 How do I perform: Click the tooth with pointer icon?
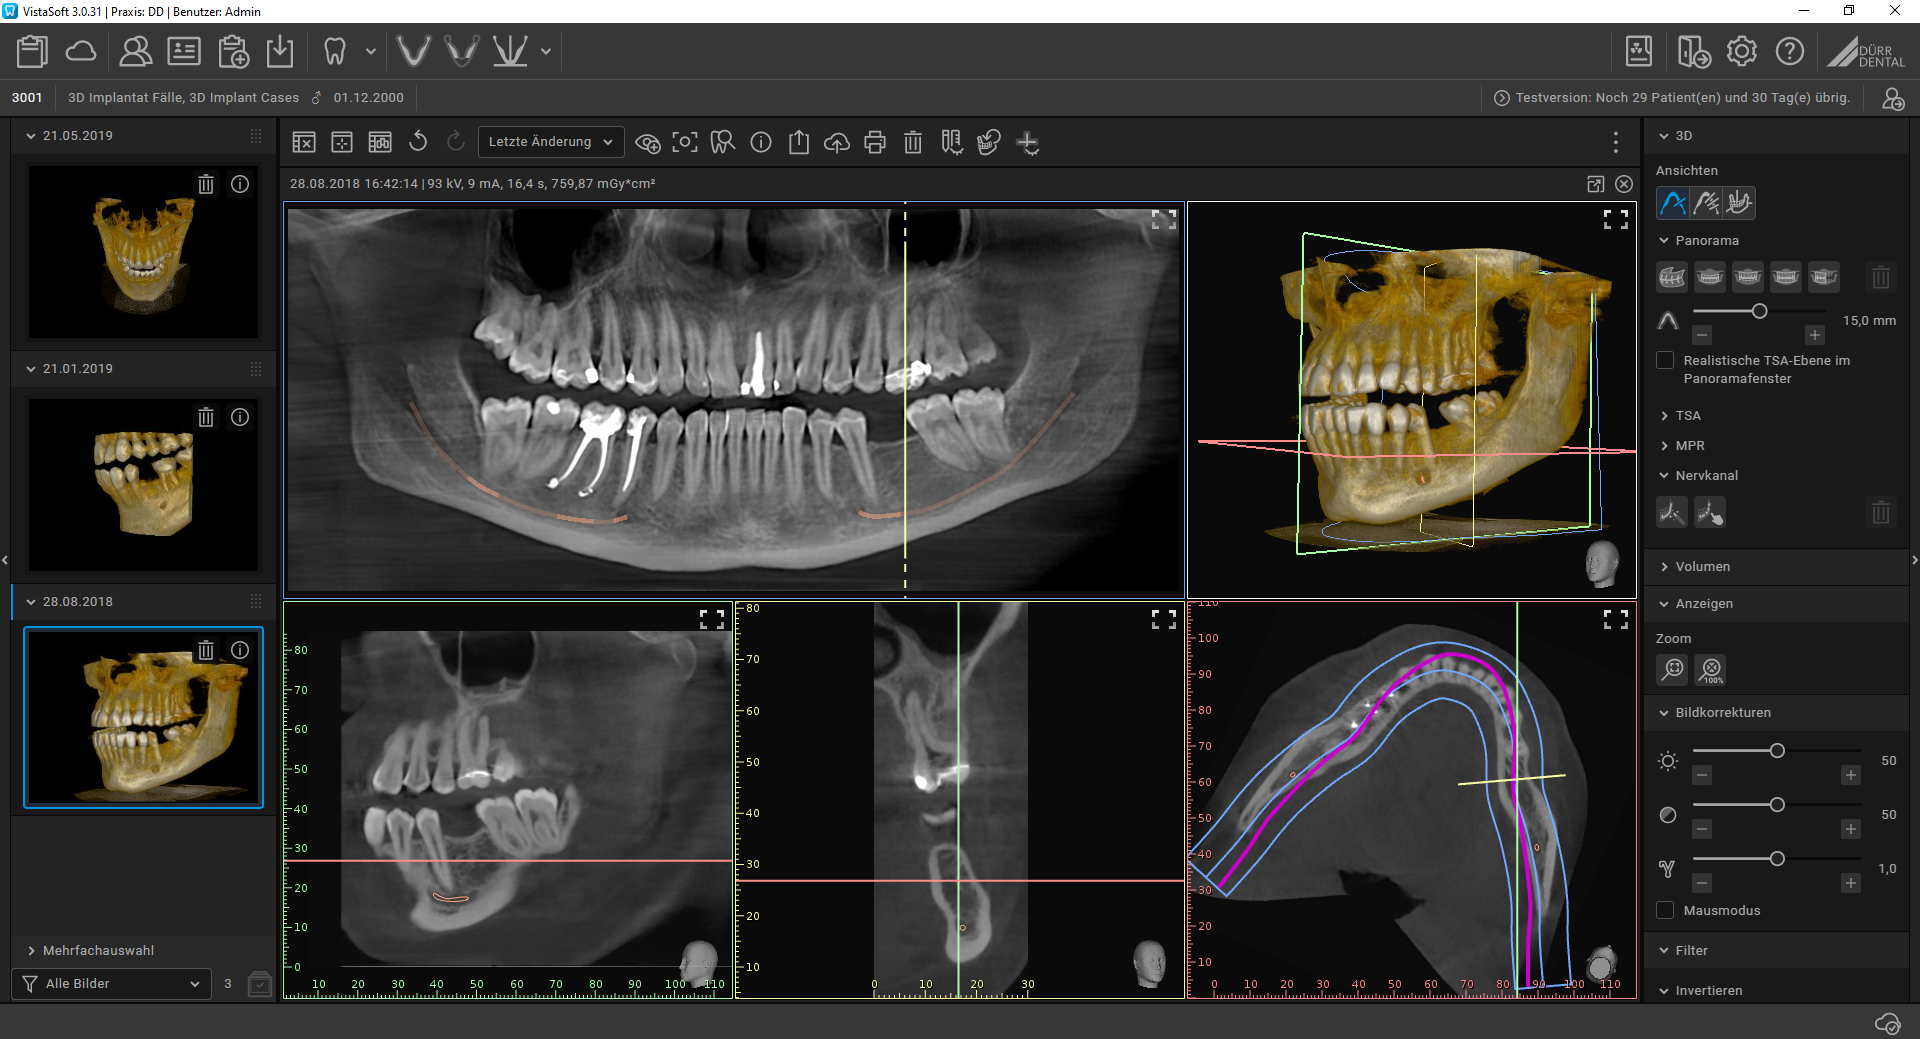[x=723, y=143]
